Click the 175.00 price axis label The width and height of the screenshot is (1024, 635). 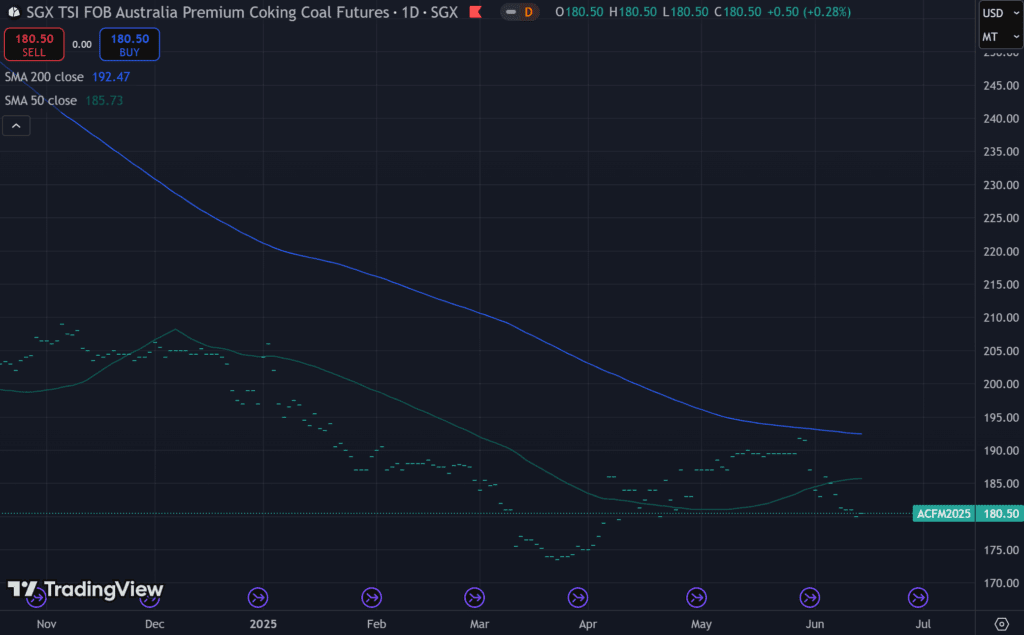tap(1000, 550)
